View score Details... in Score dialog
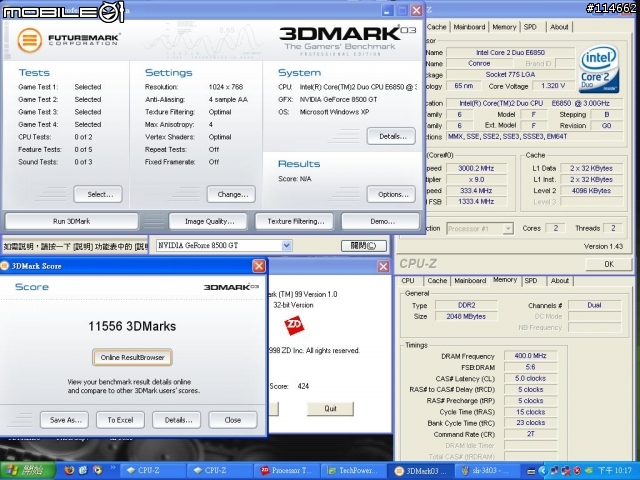This screenshot has height=480, width=640. pyautogui.click(x=177, y=420)
